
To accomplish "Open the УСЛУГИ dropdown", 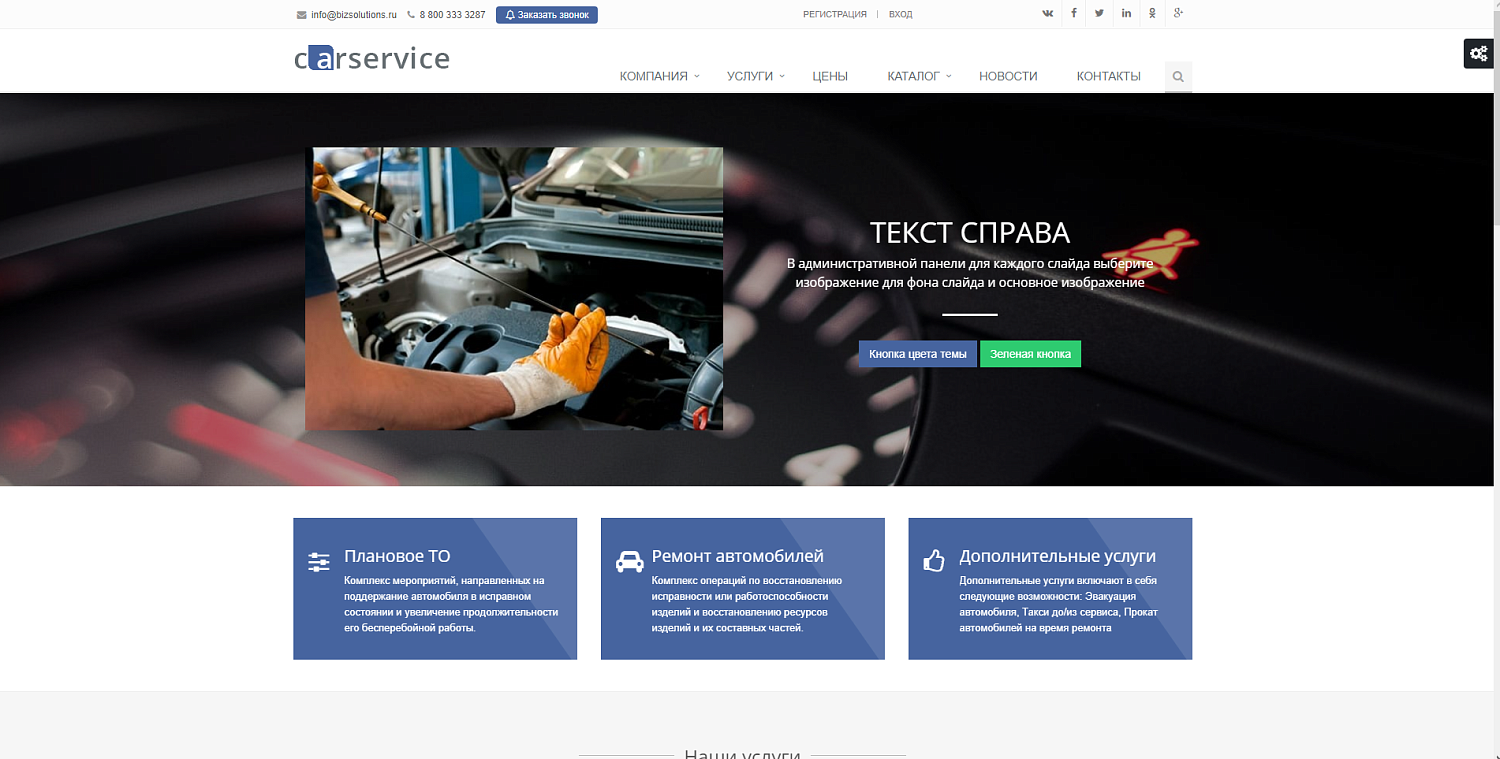I will pos(750,75).
